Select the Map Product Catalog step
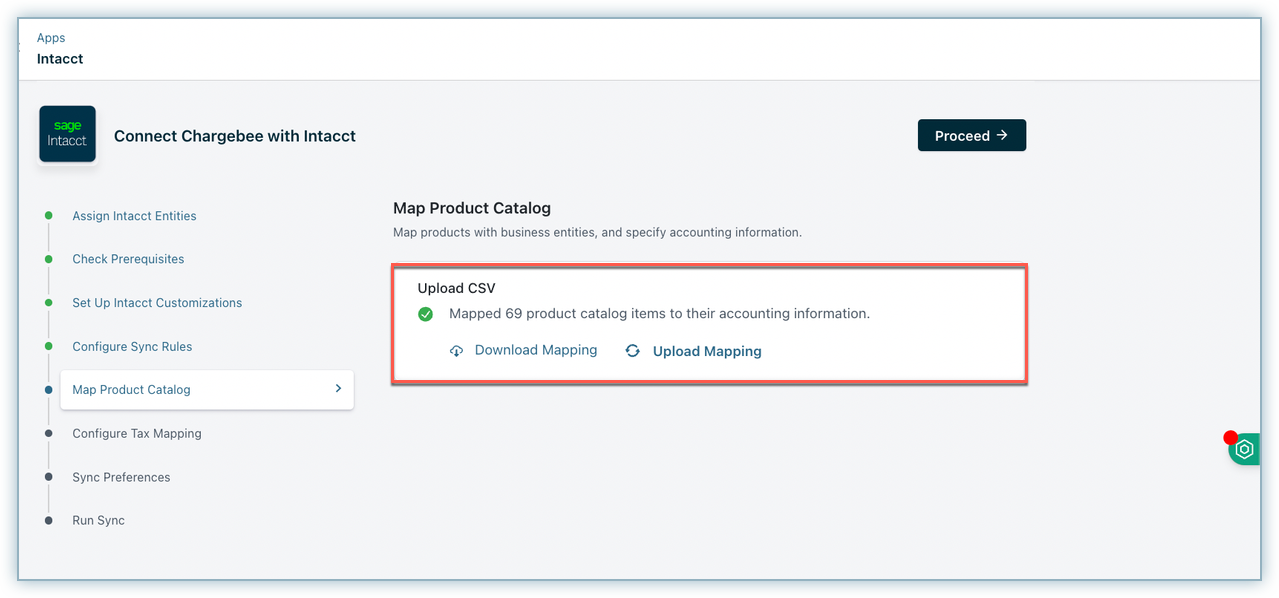The height and width of the screenshot is (598, 1279). coord(131,390)
